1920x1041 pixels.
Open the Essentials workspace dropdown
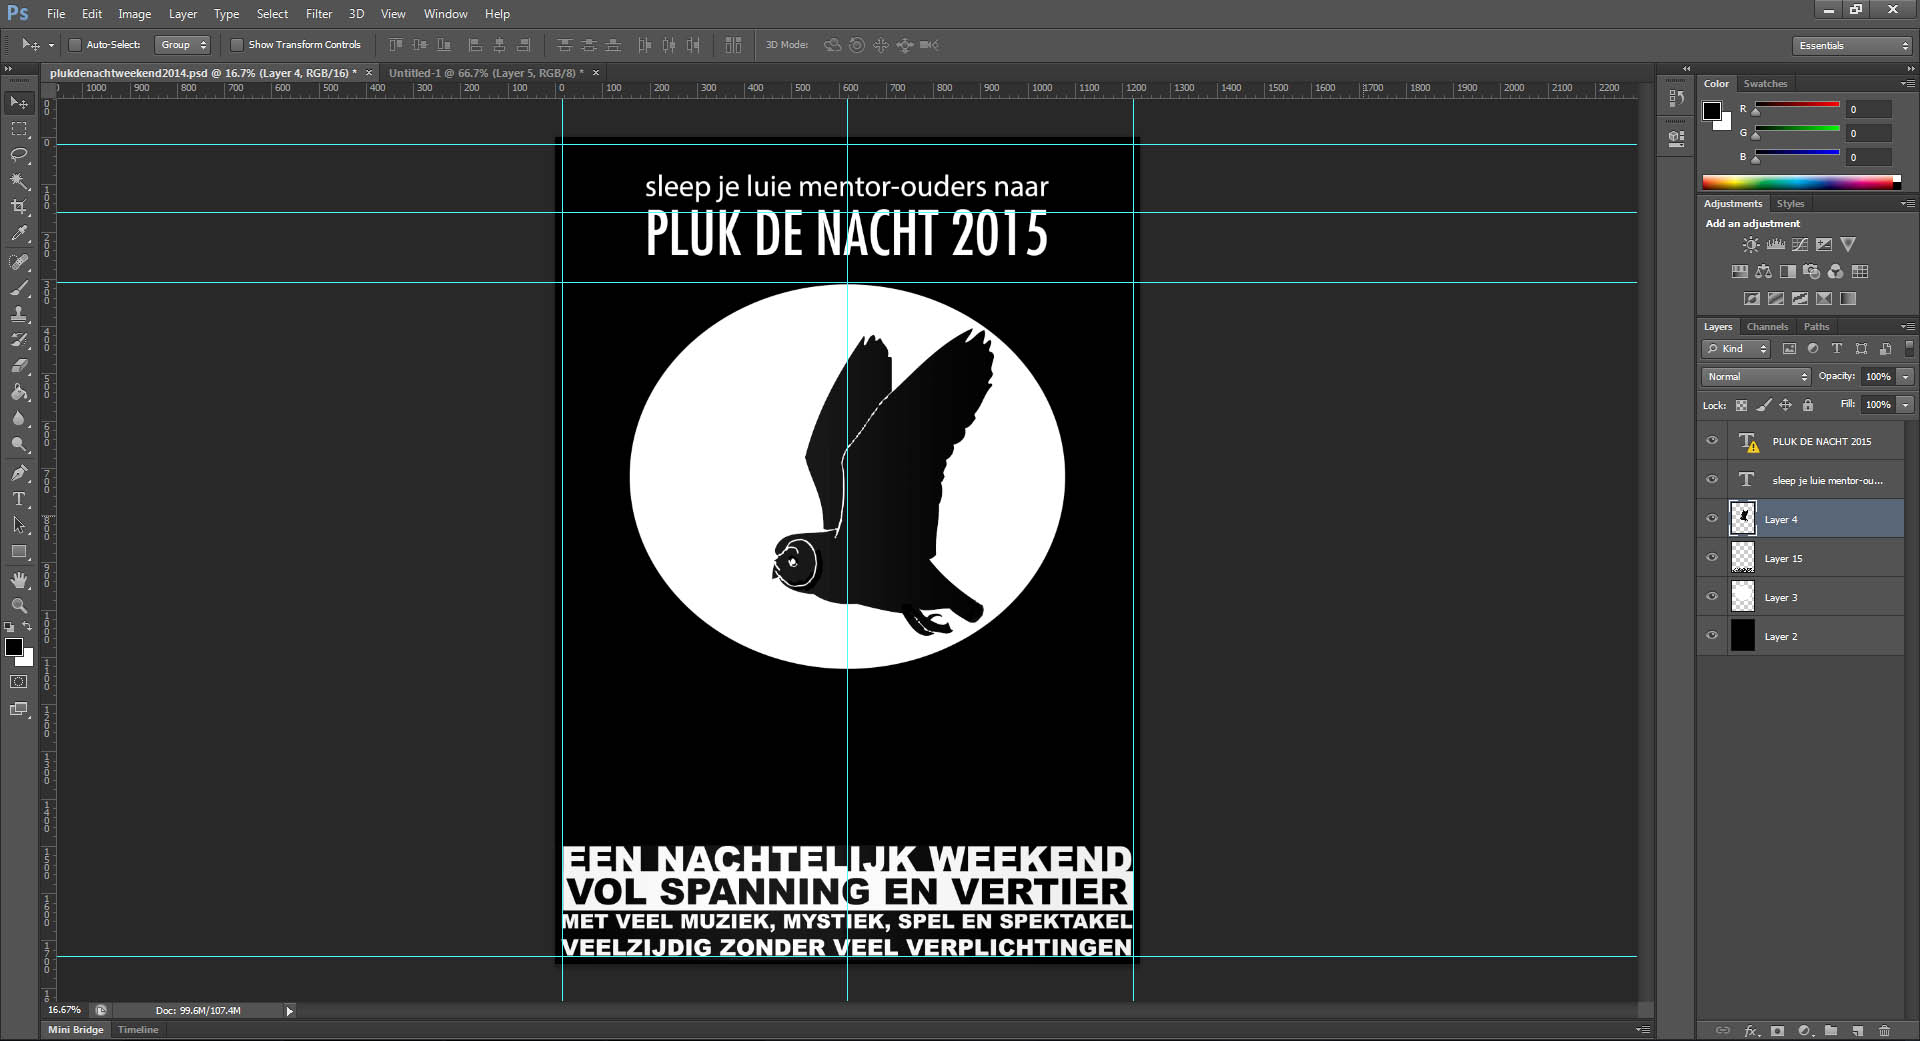coord(1851,45)
